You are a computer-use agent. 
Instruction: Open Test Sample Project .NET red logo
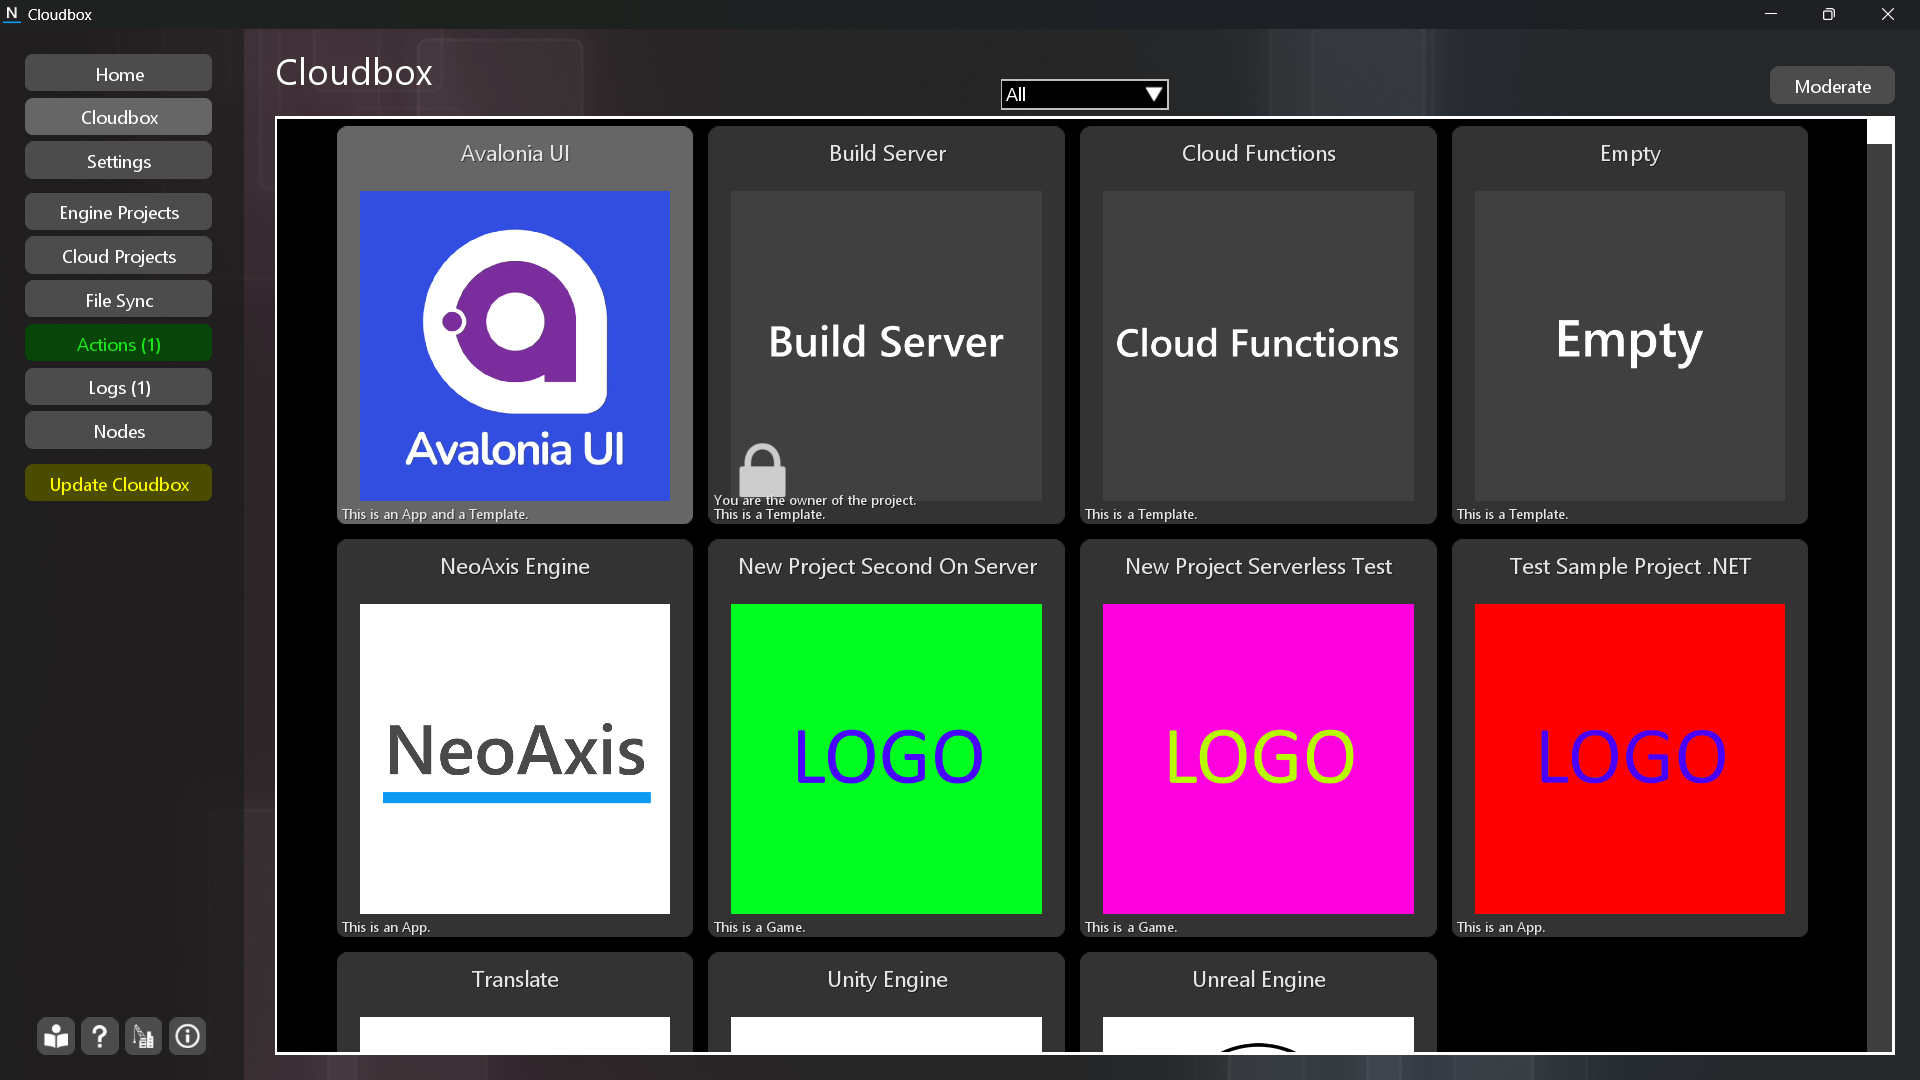[1630, 759]
